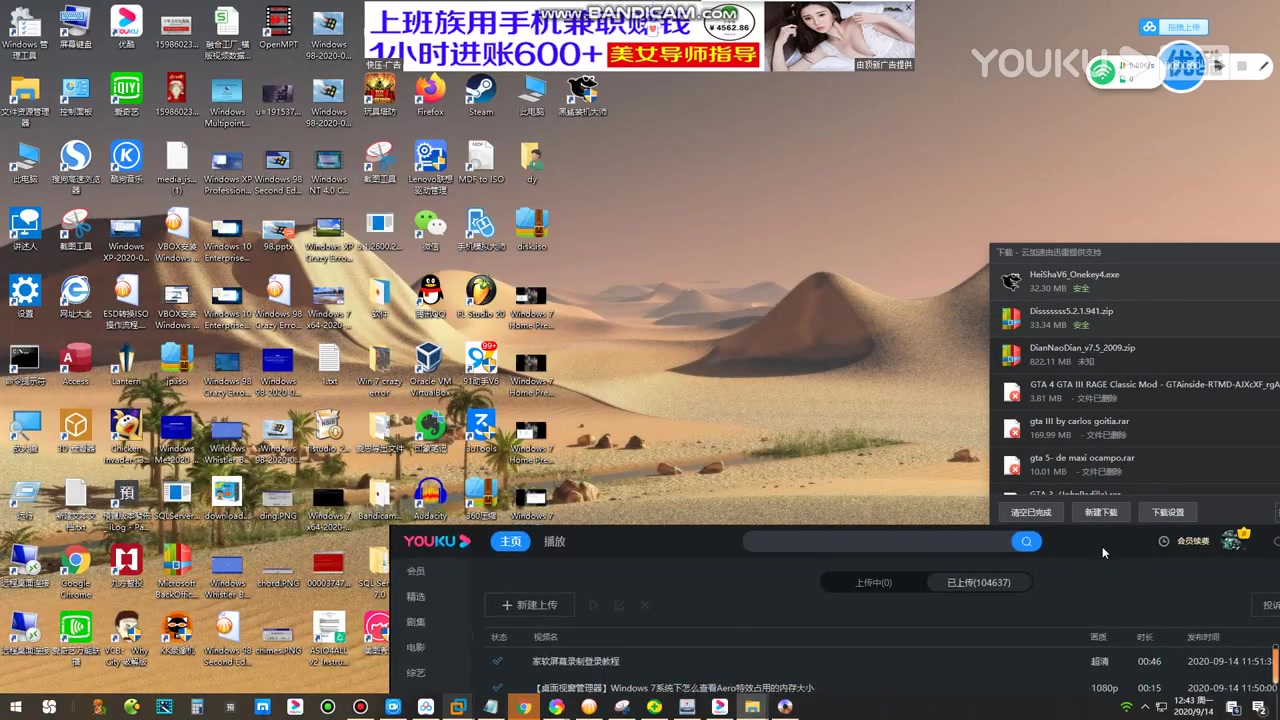
Task: Open the Lenovo driver management shortcut
Action: [x=430, y=167]
